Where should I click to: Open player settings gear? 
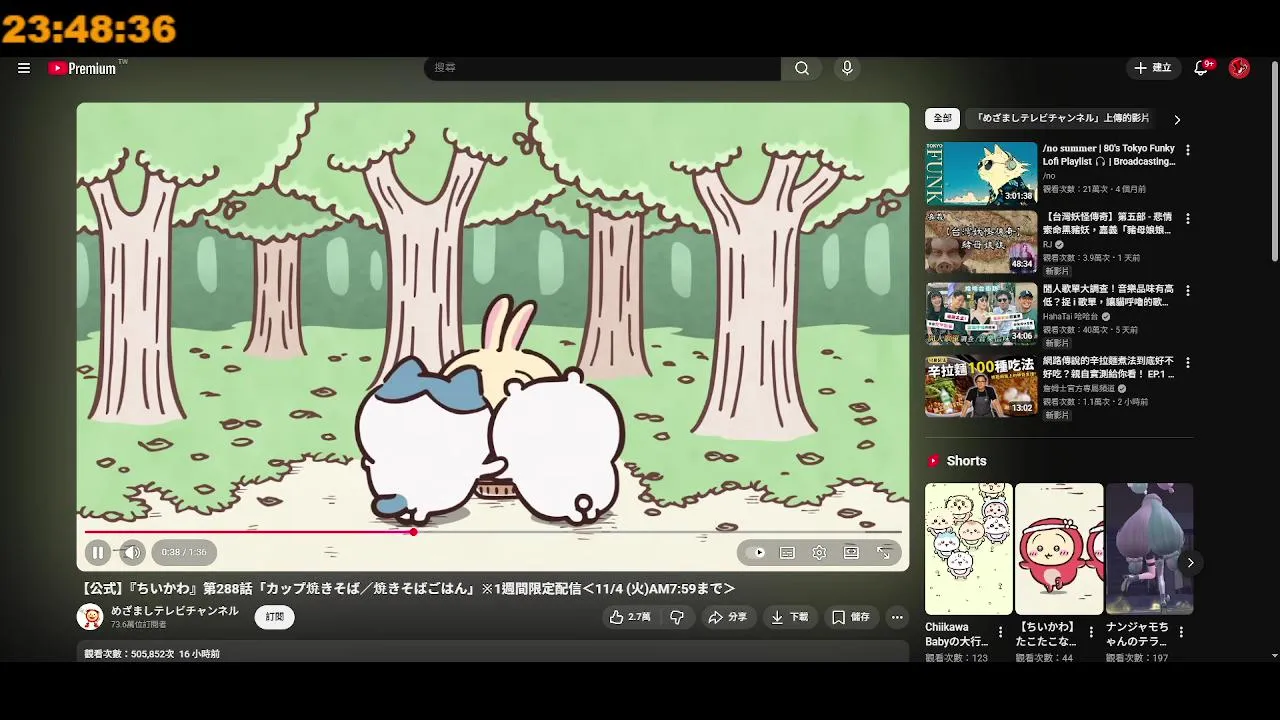click(x=819, y=552)
